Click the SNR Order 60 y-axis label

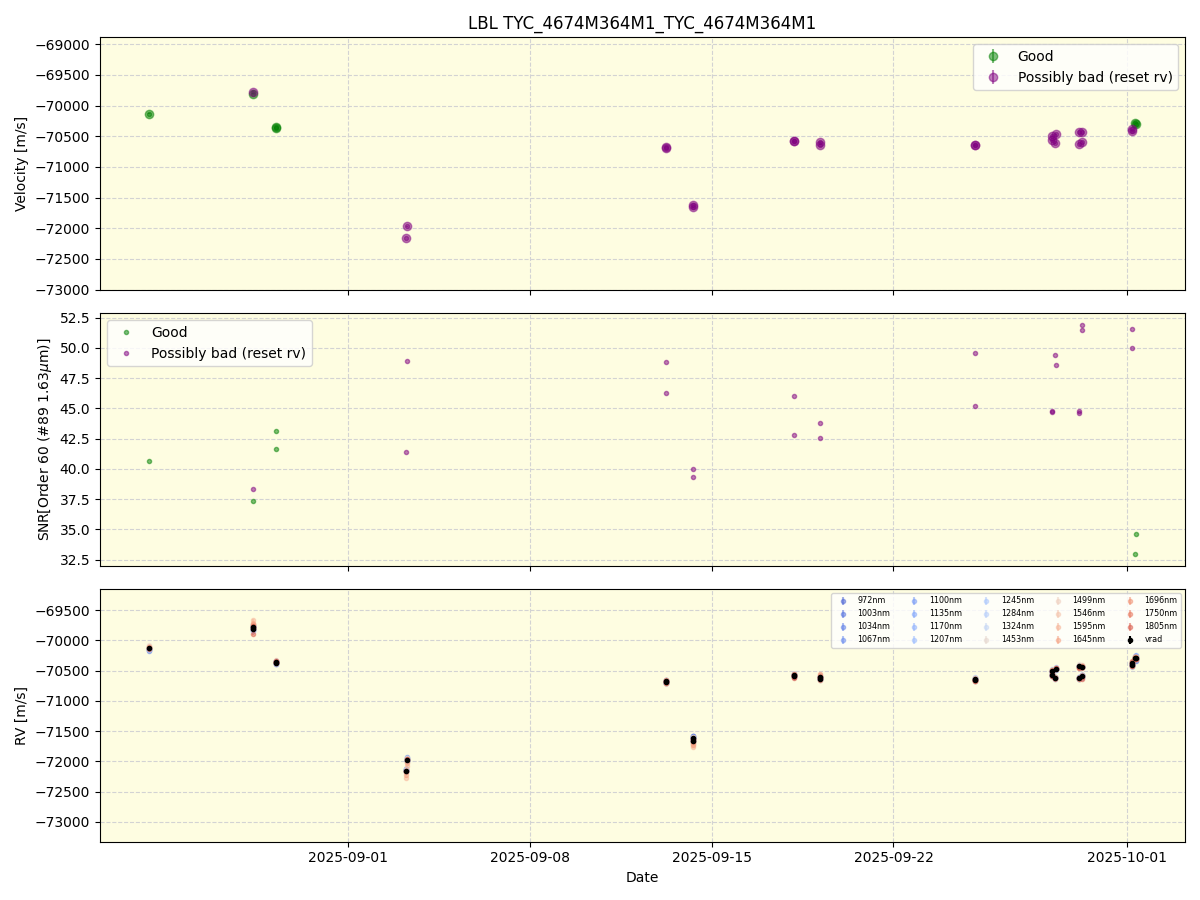click(x=44, y=440)
